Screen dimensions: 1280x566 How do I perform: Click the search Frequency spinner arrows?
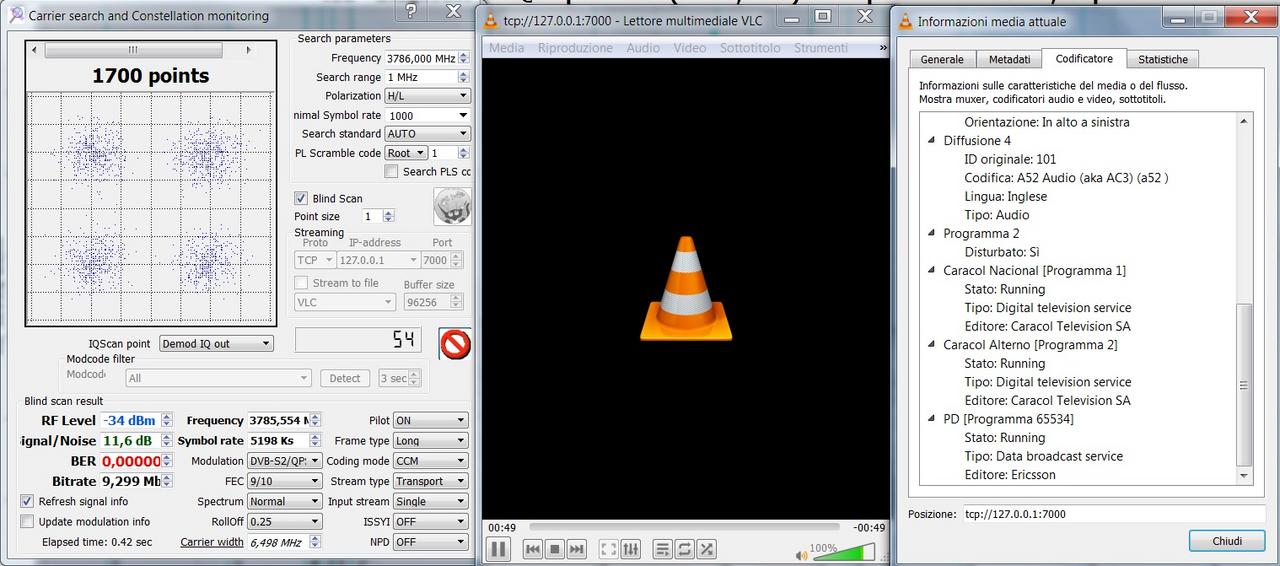click(464, 58)
